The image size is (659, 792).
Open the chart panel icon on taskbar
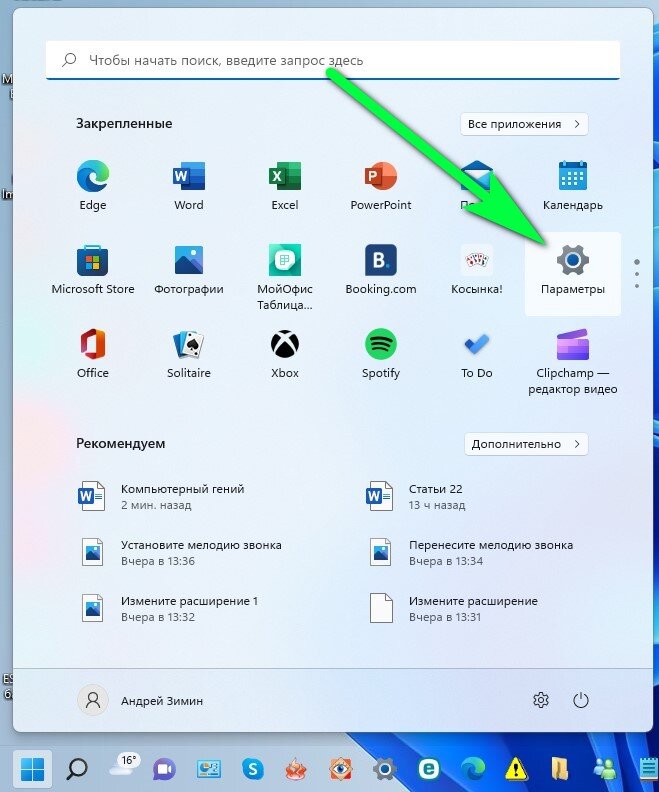(x=209, y=769)
